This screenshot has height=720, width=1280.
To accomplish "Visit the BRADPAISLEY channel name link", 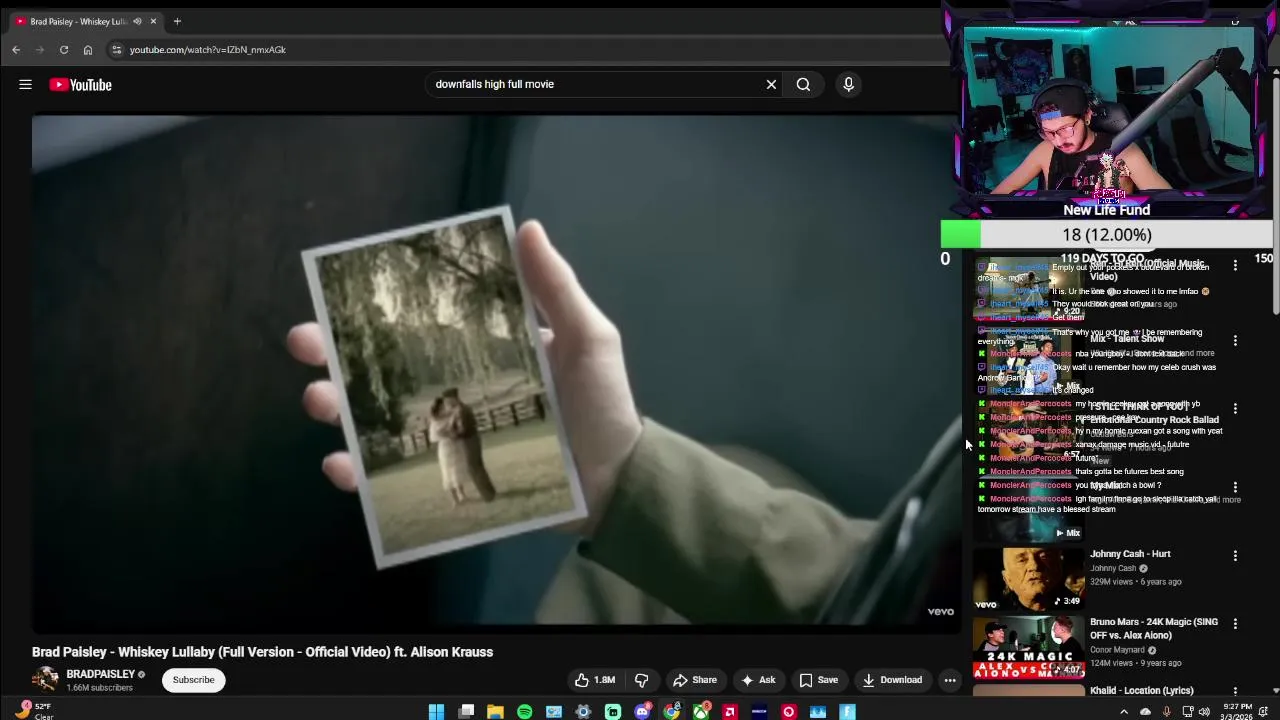I will [100, 675].
